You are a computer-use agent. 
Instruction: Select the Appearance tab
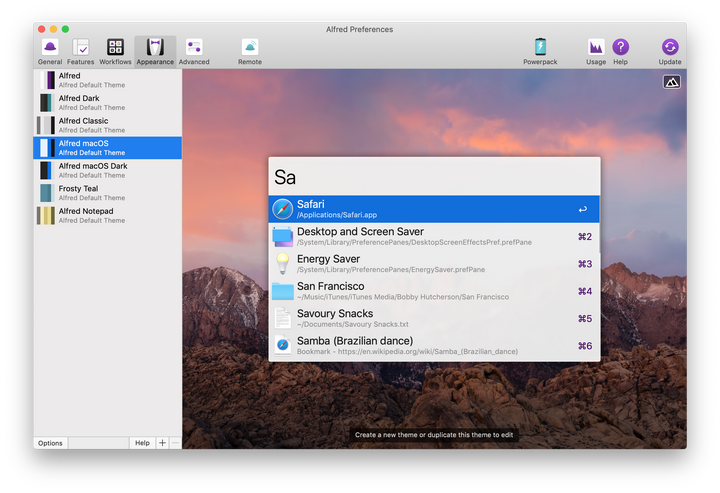pyautogui.click(x=155, y=50)
